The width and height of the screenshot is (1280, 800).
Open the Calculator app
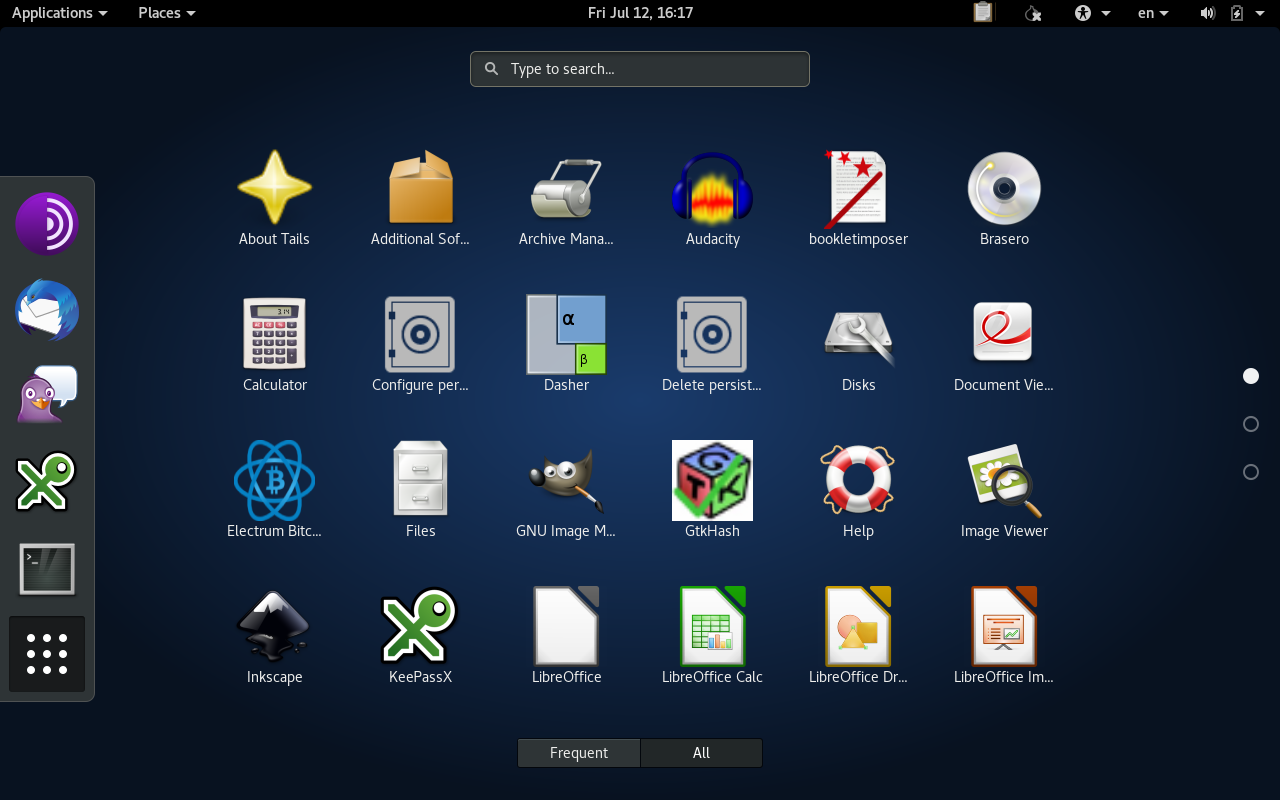click(x=274, y=344)
